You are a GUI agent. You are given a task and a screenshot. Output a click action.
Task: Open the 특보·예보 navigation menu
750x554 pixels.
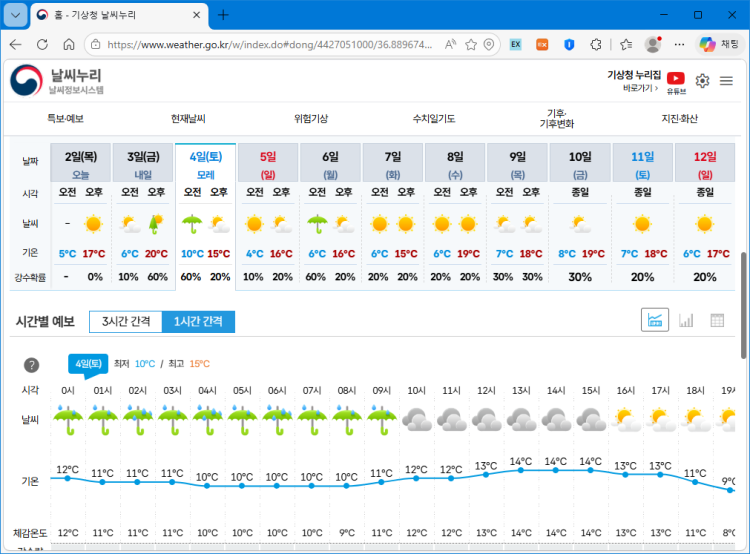(66, 118)
